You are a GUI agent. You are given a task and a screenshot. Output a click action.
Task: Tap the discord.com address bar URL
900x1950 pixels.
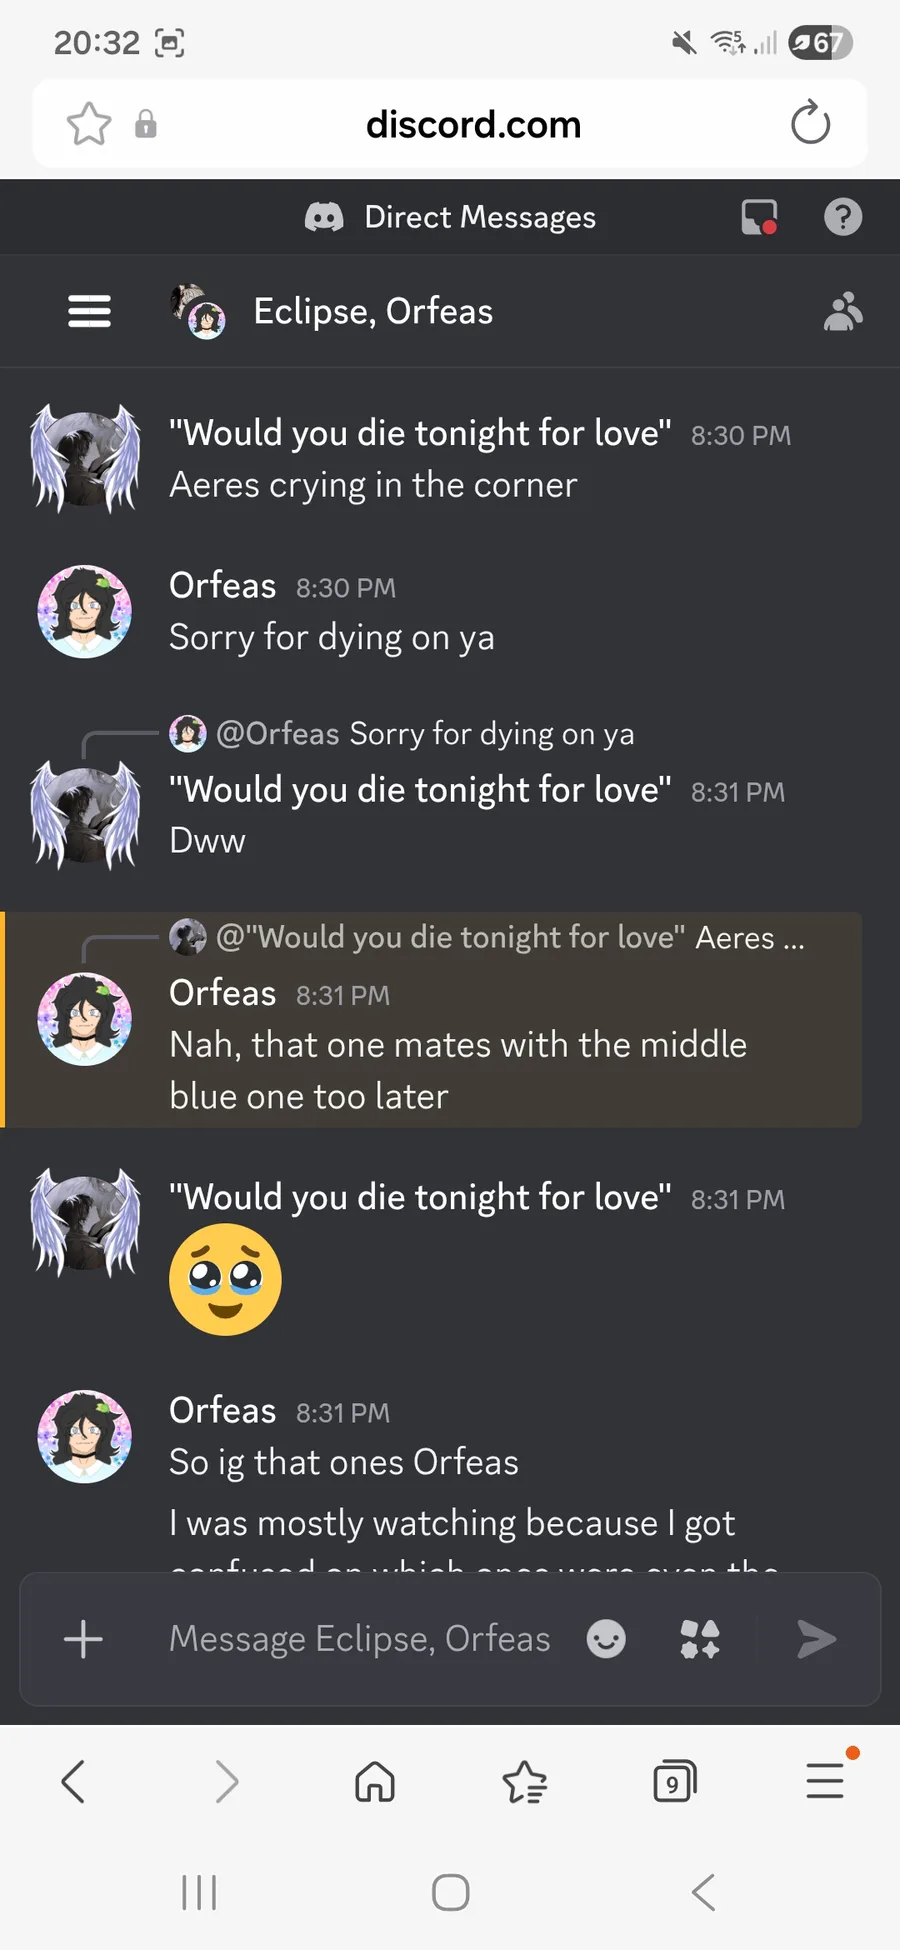(x=473, y=124)
